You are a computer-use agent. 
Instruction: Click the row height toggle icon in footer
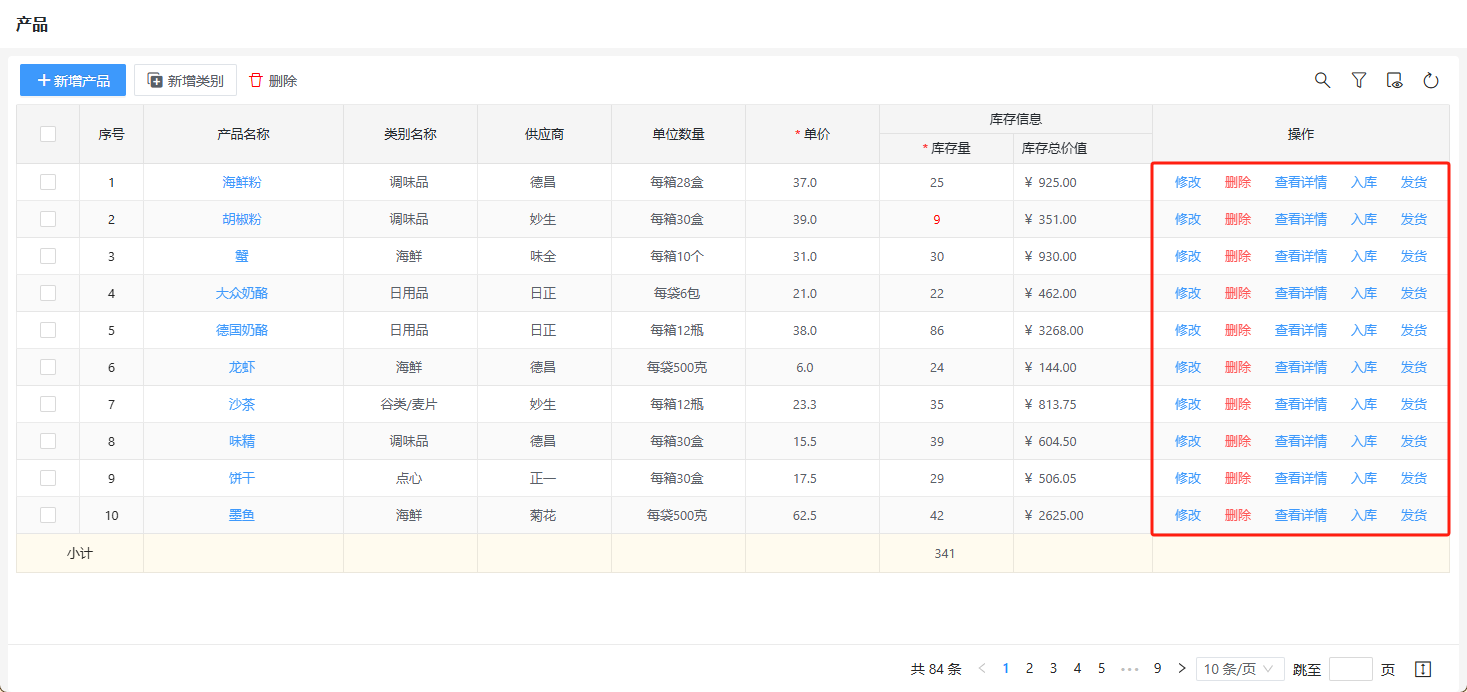click(x=1424, y=669)
